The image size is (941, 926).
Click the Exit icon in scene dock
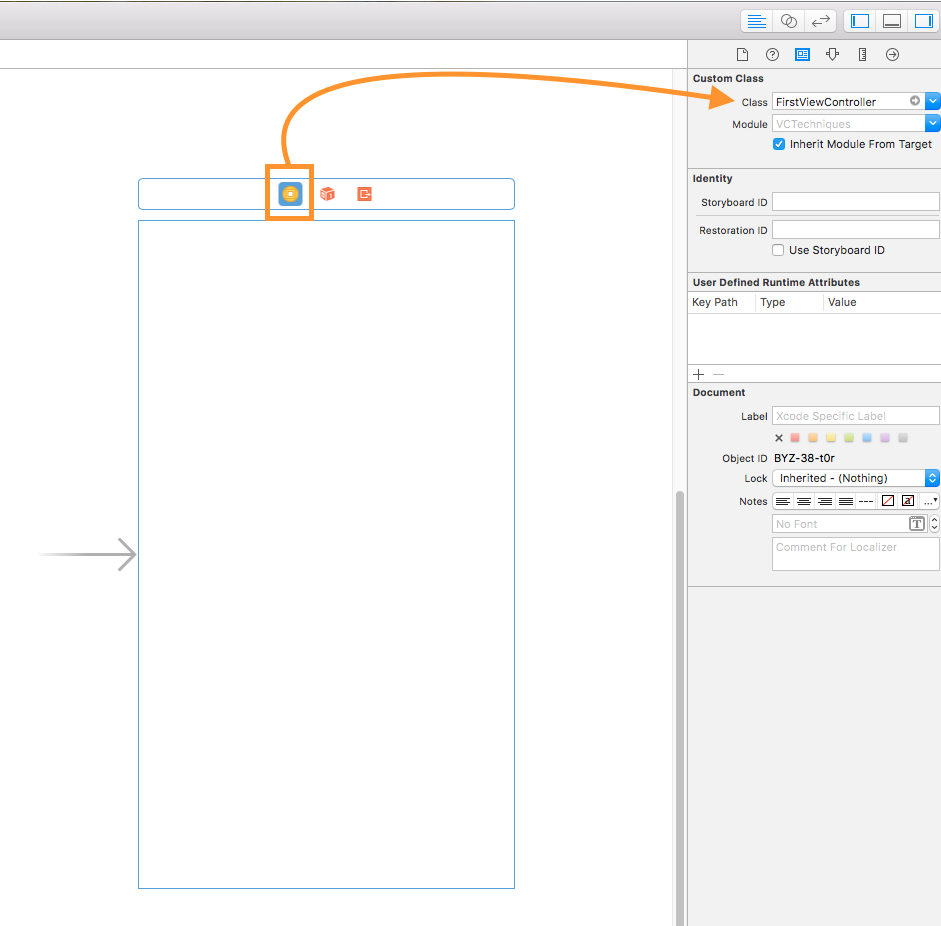pyautogui.click(x=364, y=194)
